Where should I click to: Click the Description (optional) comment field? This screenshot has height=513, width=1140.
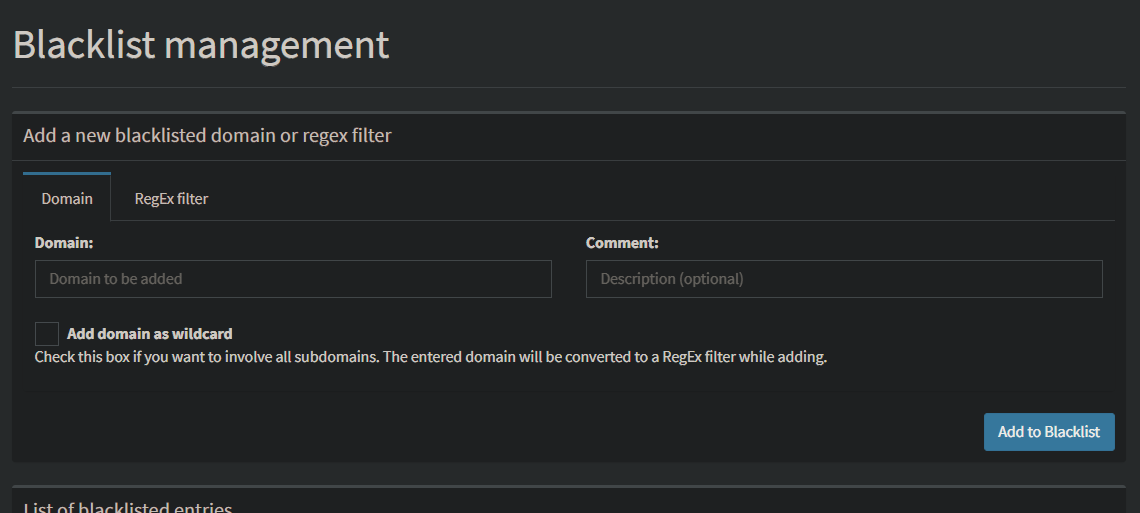(x=844, y=279)
